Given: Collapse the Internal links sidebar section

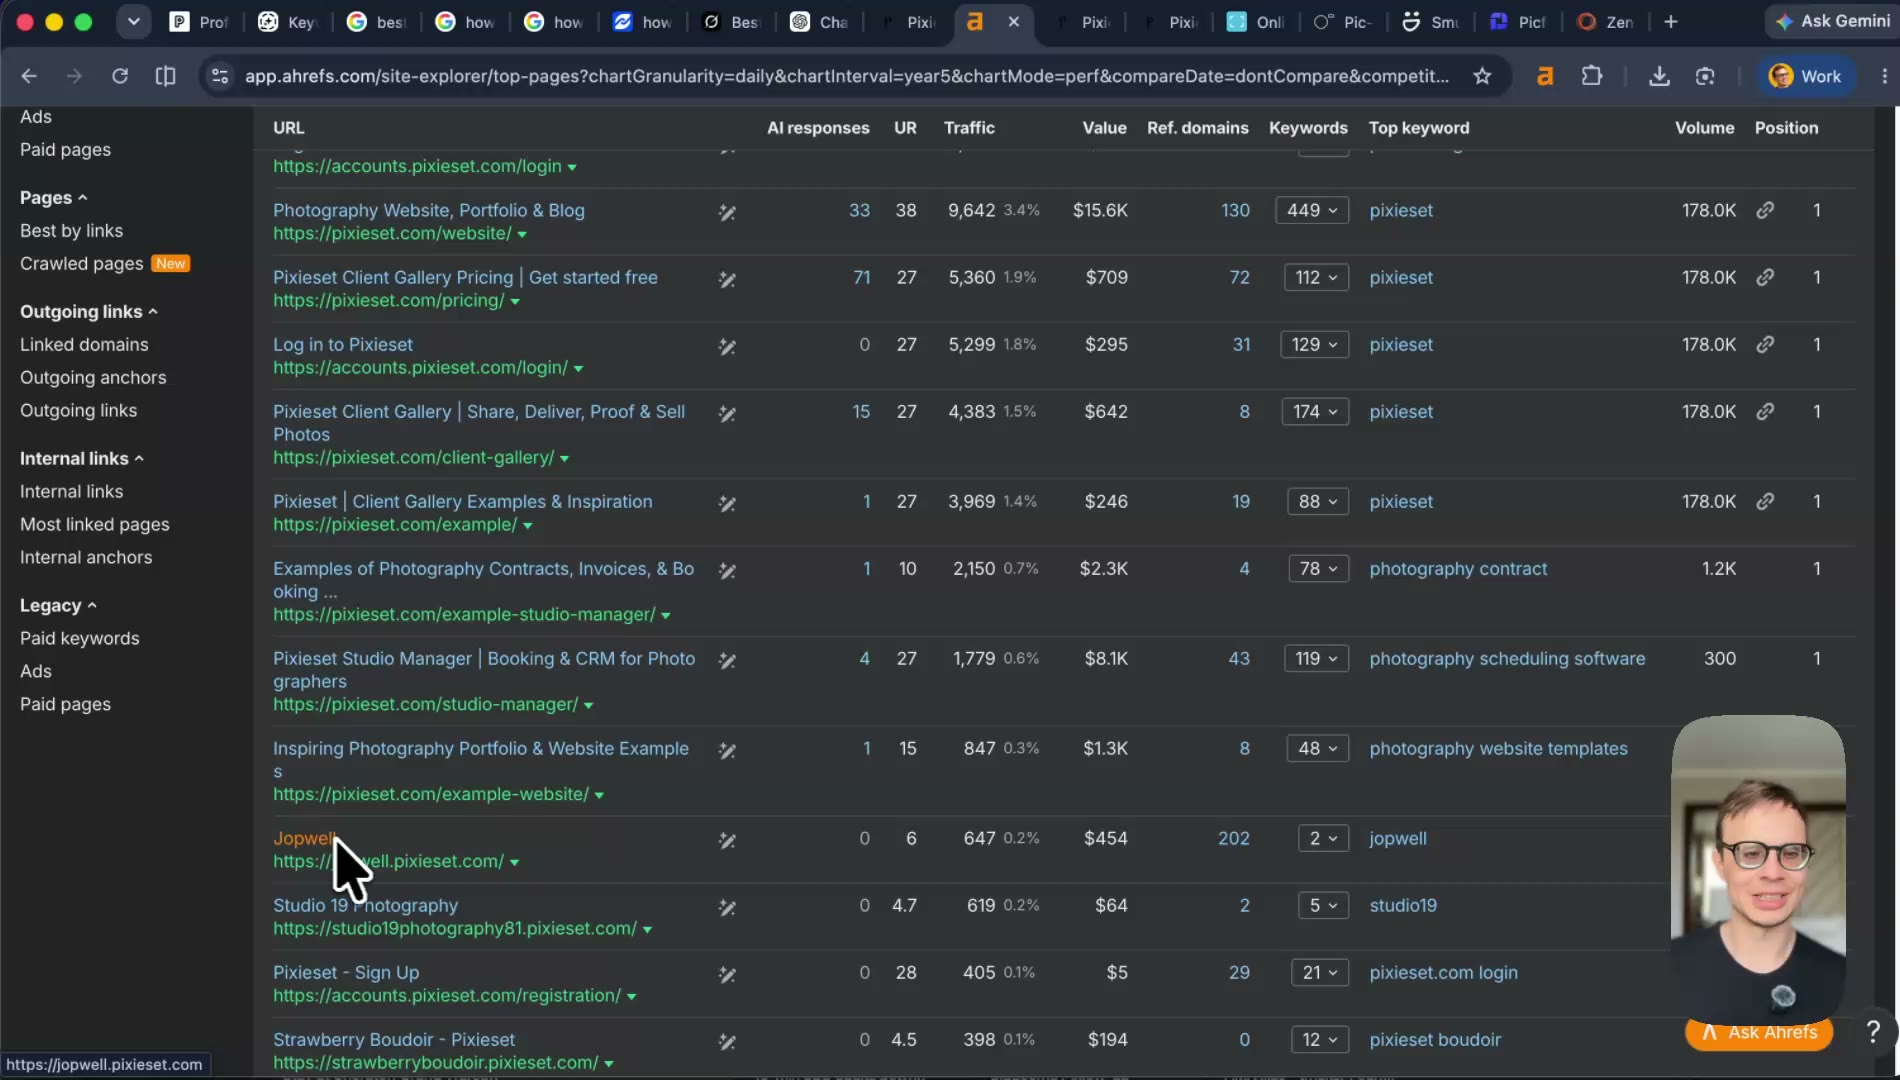Looking at the screenshot, I should click(x=82, y=458).
